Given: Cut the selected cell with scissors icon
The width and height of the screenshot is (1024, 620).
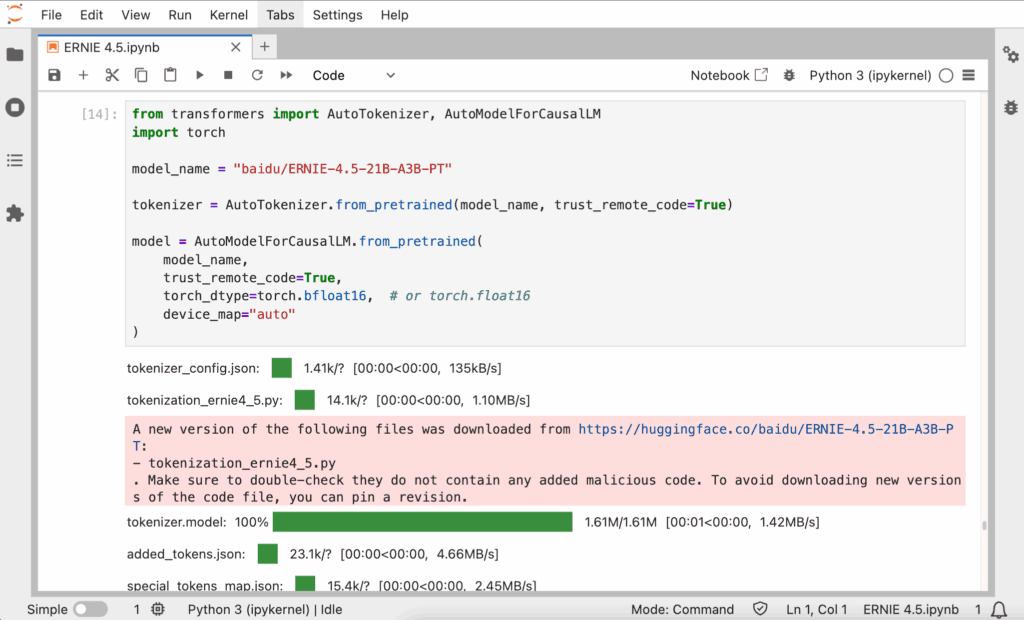Looking at the screenshot, I should click(112, 75).
